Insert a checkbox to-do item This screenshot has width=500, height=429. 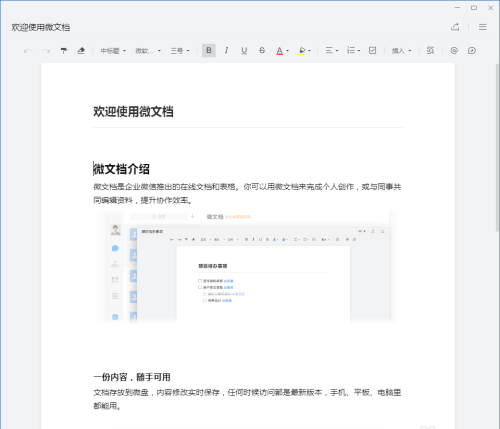[x=372, y=50]
